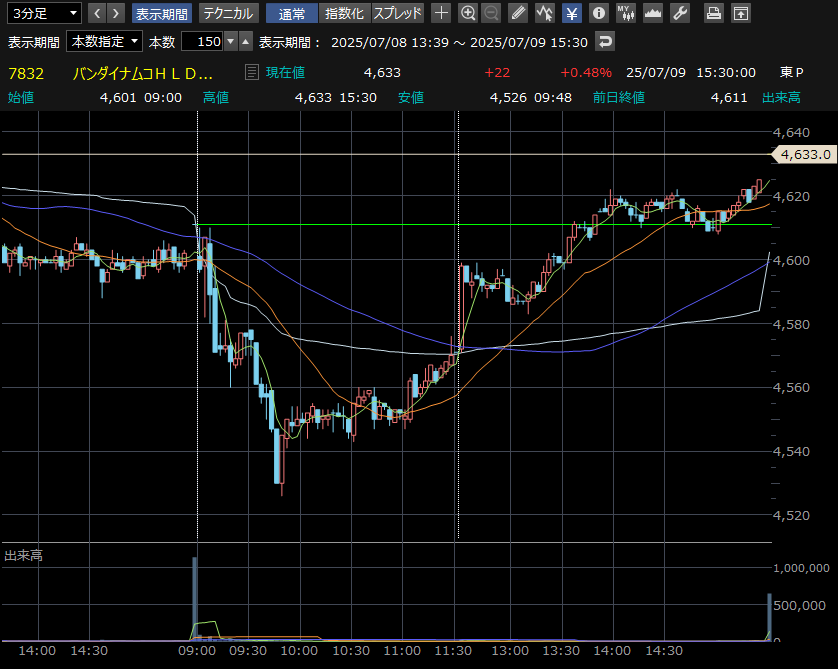Viewport: 838px width, 669px height.
Task: Enable スプレッド chart mode
Action: (398, 13)
